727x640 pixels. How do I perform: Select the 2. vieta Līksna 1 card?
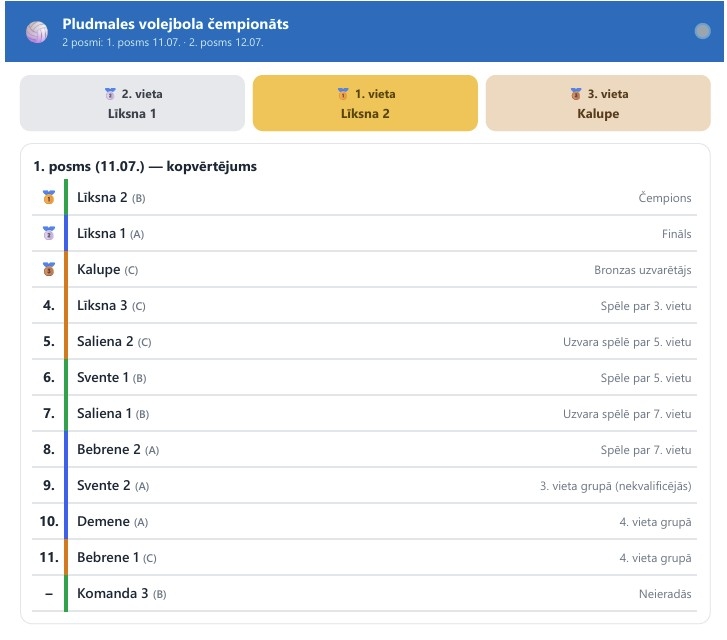pyautogui.click(x=132, y=103)
